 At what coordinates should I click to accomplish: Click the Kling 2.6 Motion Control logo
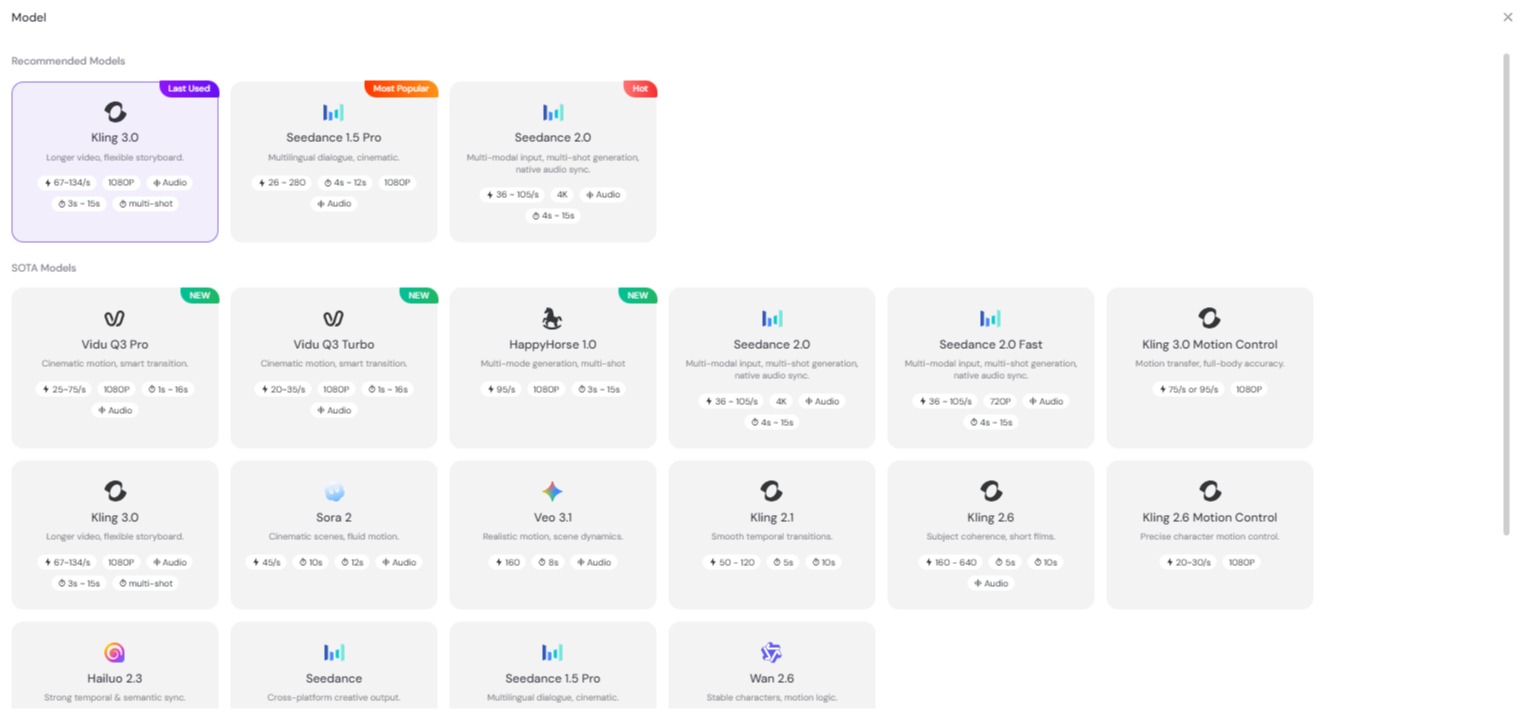[x=1209, y=492]
